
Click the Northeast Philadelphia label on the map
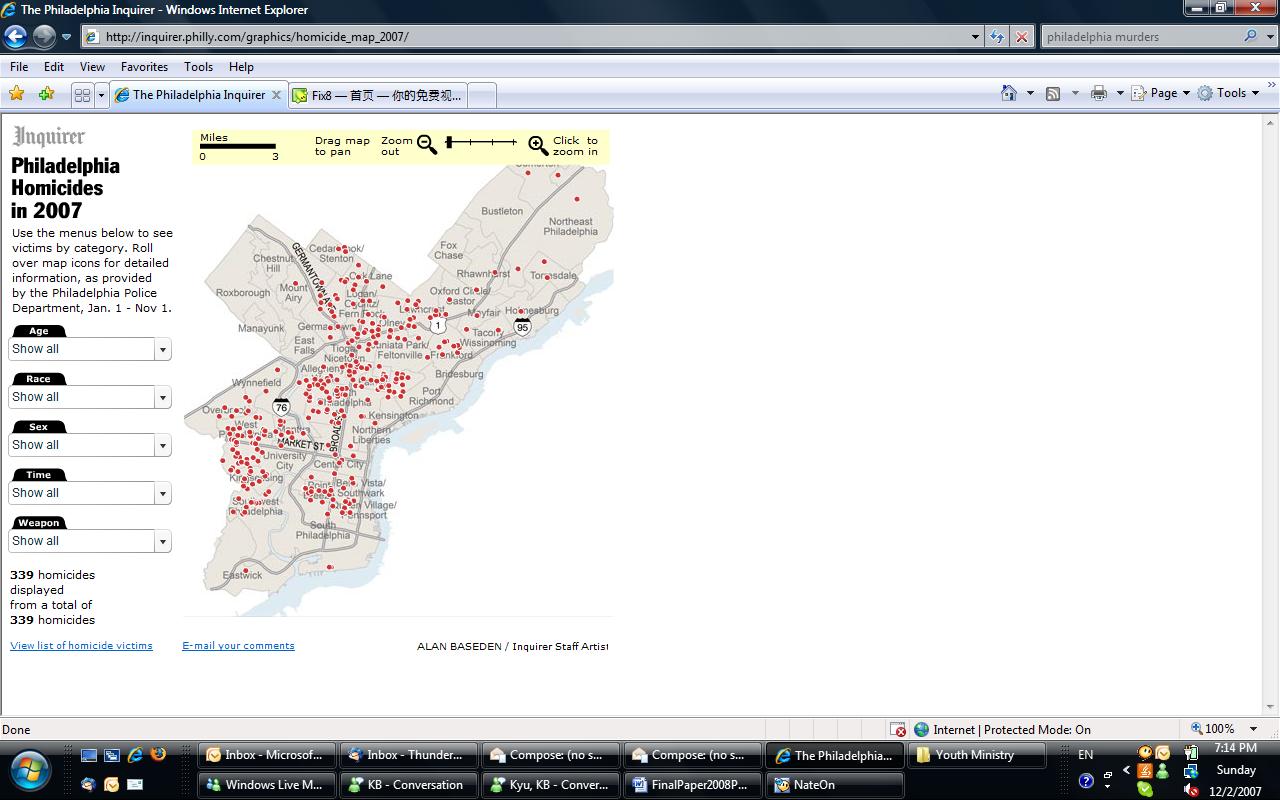[570, 227]
